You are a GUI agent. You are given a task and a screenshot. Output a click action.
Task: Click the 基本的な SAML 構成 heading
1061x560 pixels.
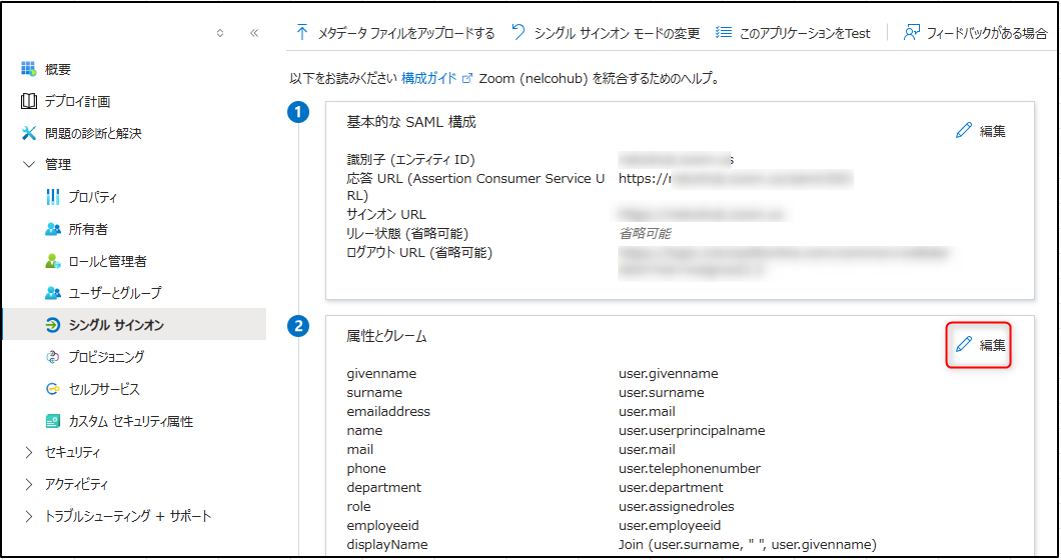coord(411,122)
